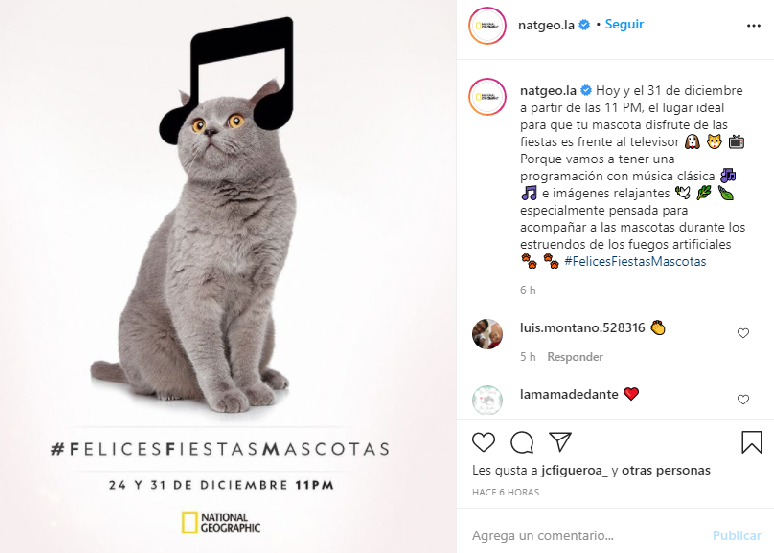This screenshot has width=774, height=553.
Task: Like luis.montano.528316's comment
Action: tap(743, 333)
